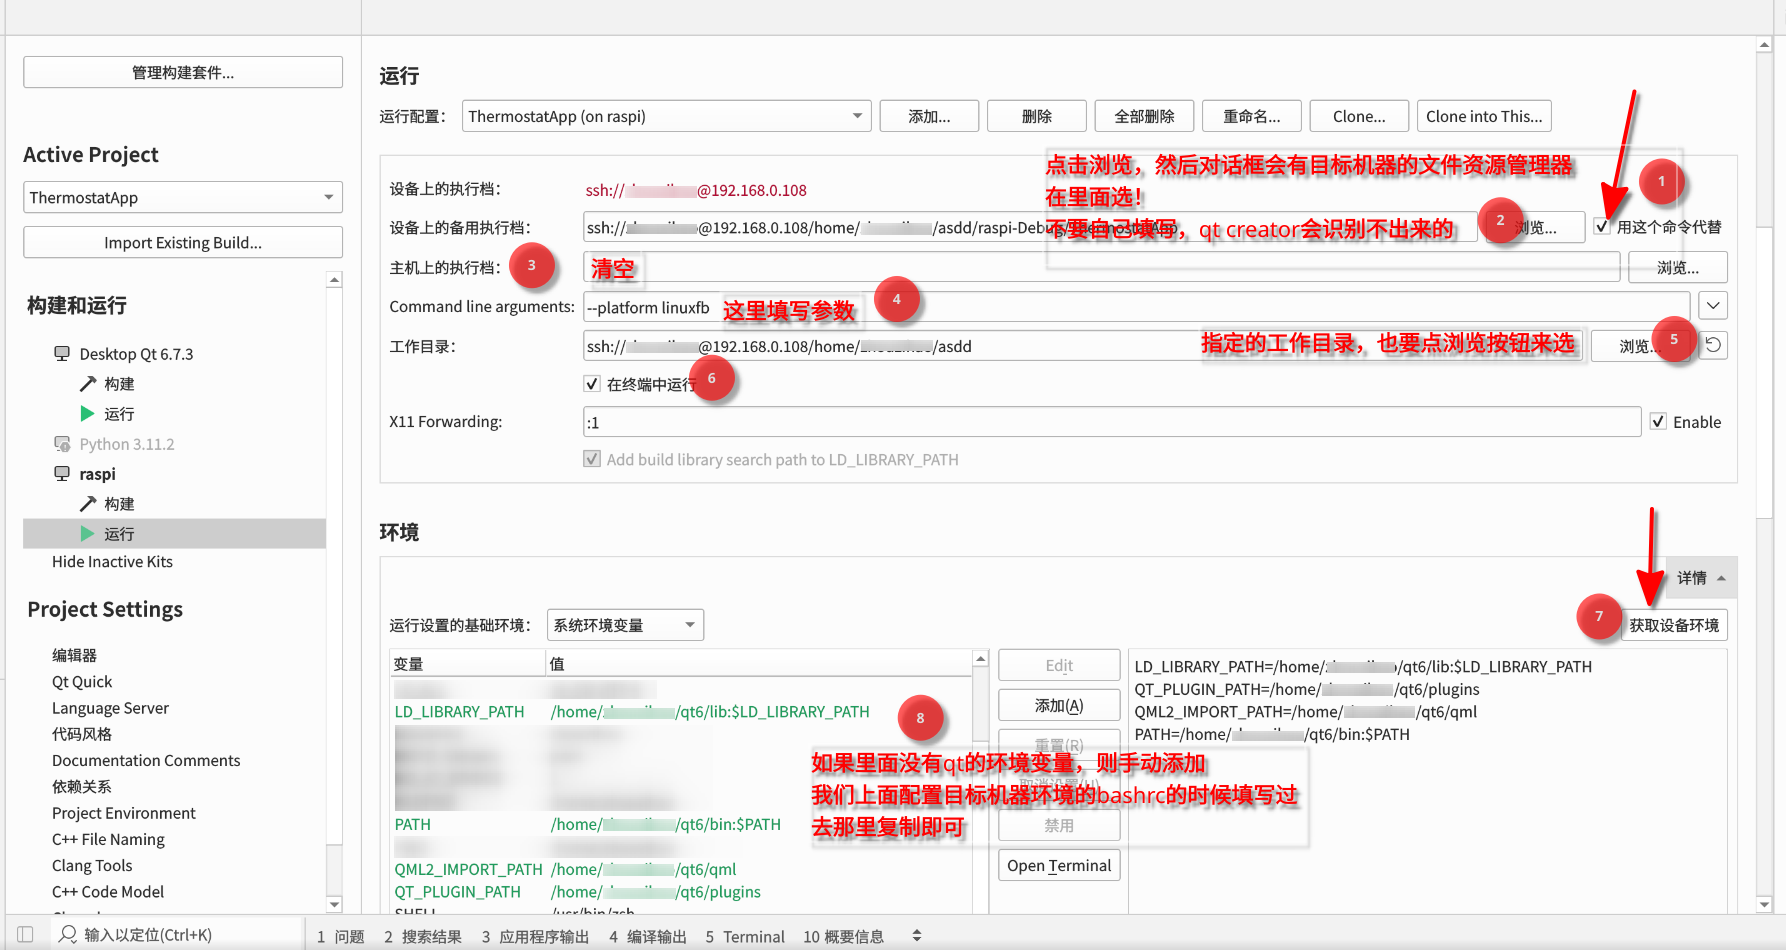Click the hammer build icon under raspi

pyautogui.click(x=88, y=504)
